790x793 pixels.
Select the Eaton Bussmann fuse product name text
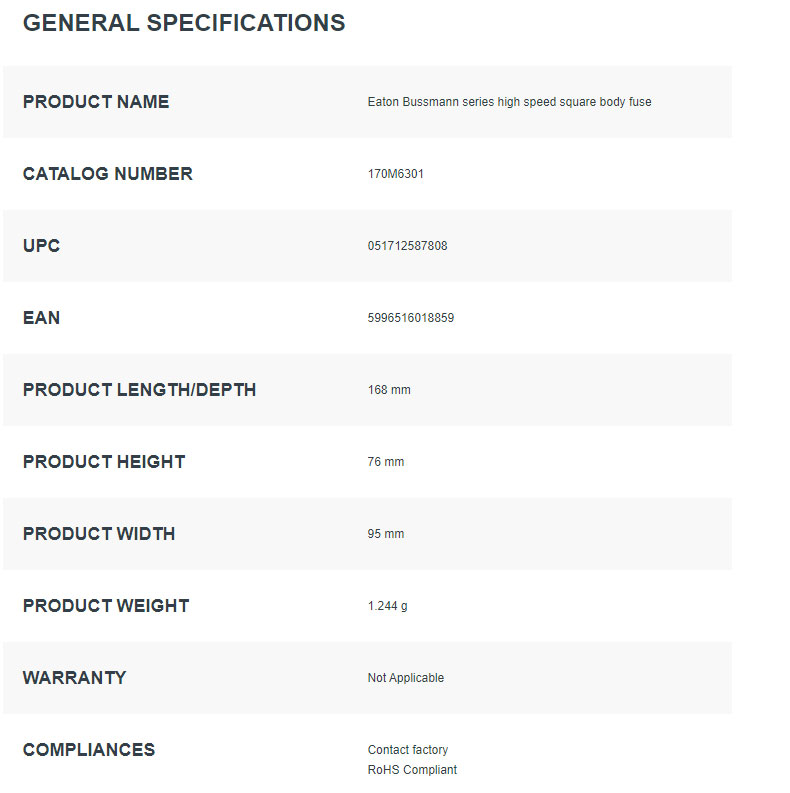click(509, 102)
